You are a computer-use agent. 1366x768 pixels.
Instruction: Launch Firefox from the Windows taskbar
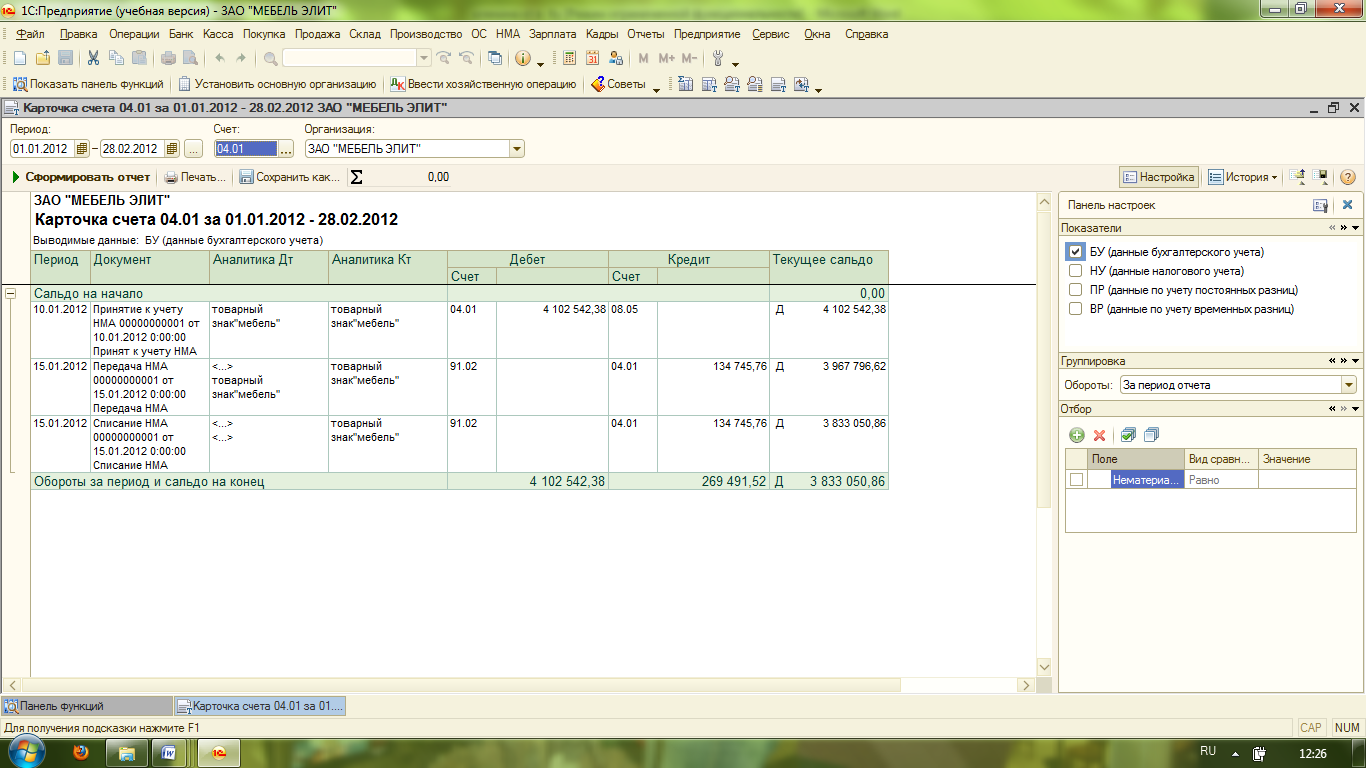(x=81, y=752)
